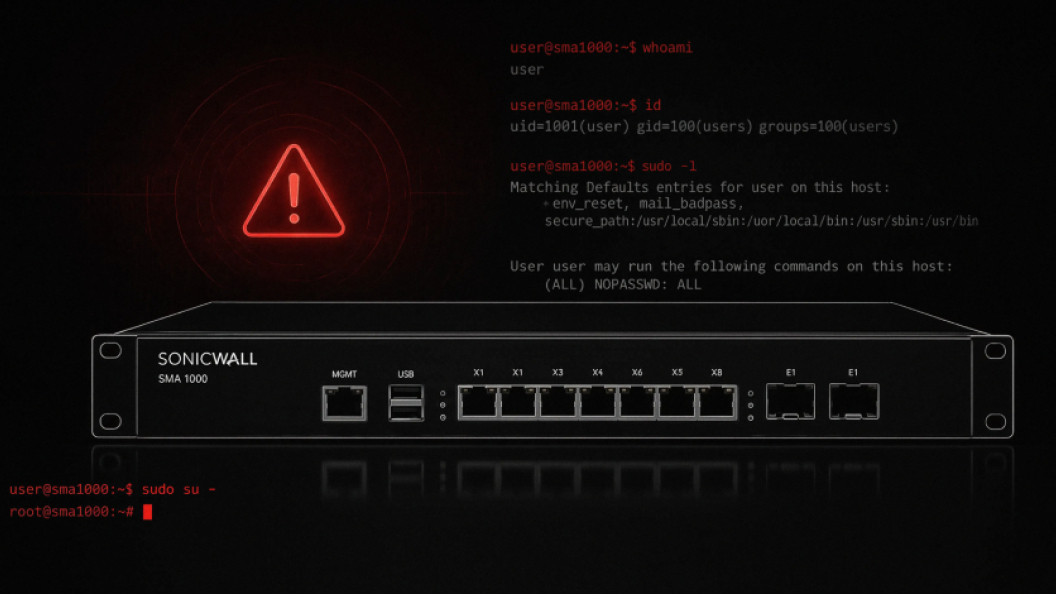This screenshot has width=1056, height=594.
Task: Click the bottom-right rack mounting hole
Action: point(995,422)
